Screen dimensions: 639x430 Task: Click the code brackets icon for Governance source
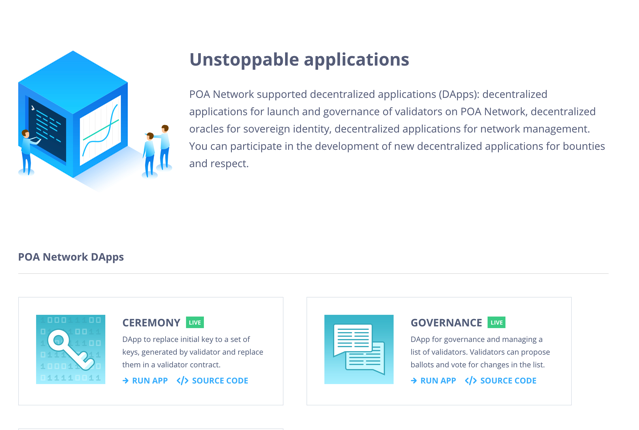pos(471,381)
